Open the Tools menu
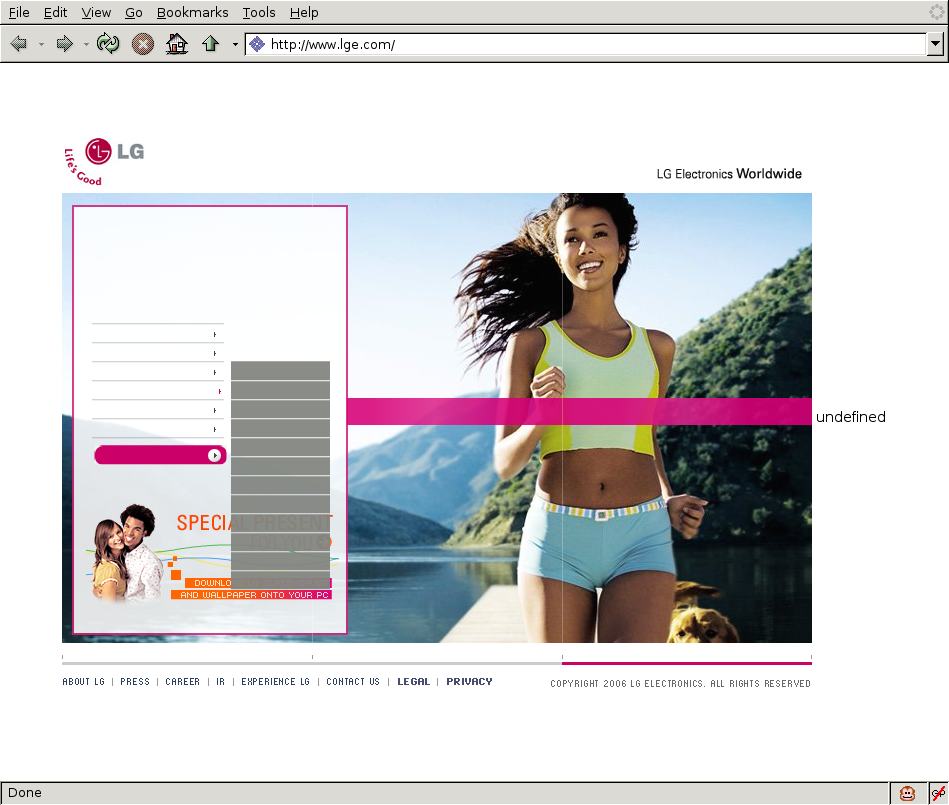949x805 pixels. (x=259, y=12)
